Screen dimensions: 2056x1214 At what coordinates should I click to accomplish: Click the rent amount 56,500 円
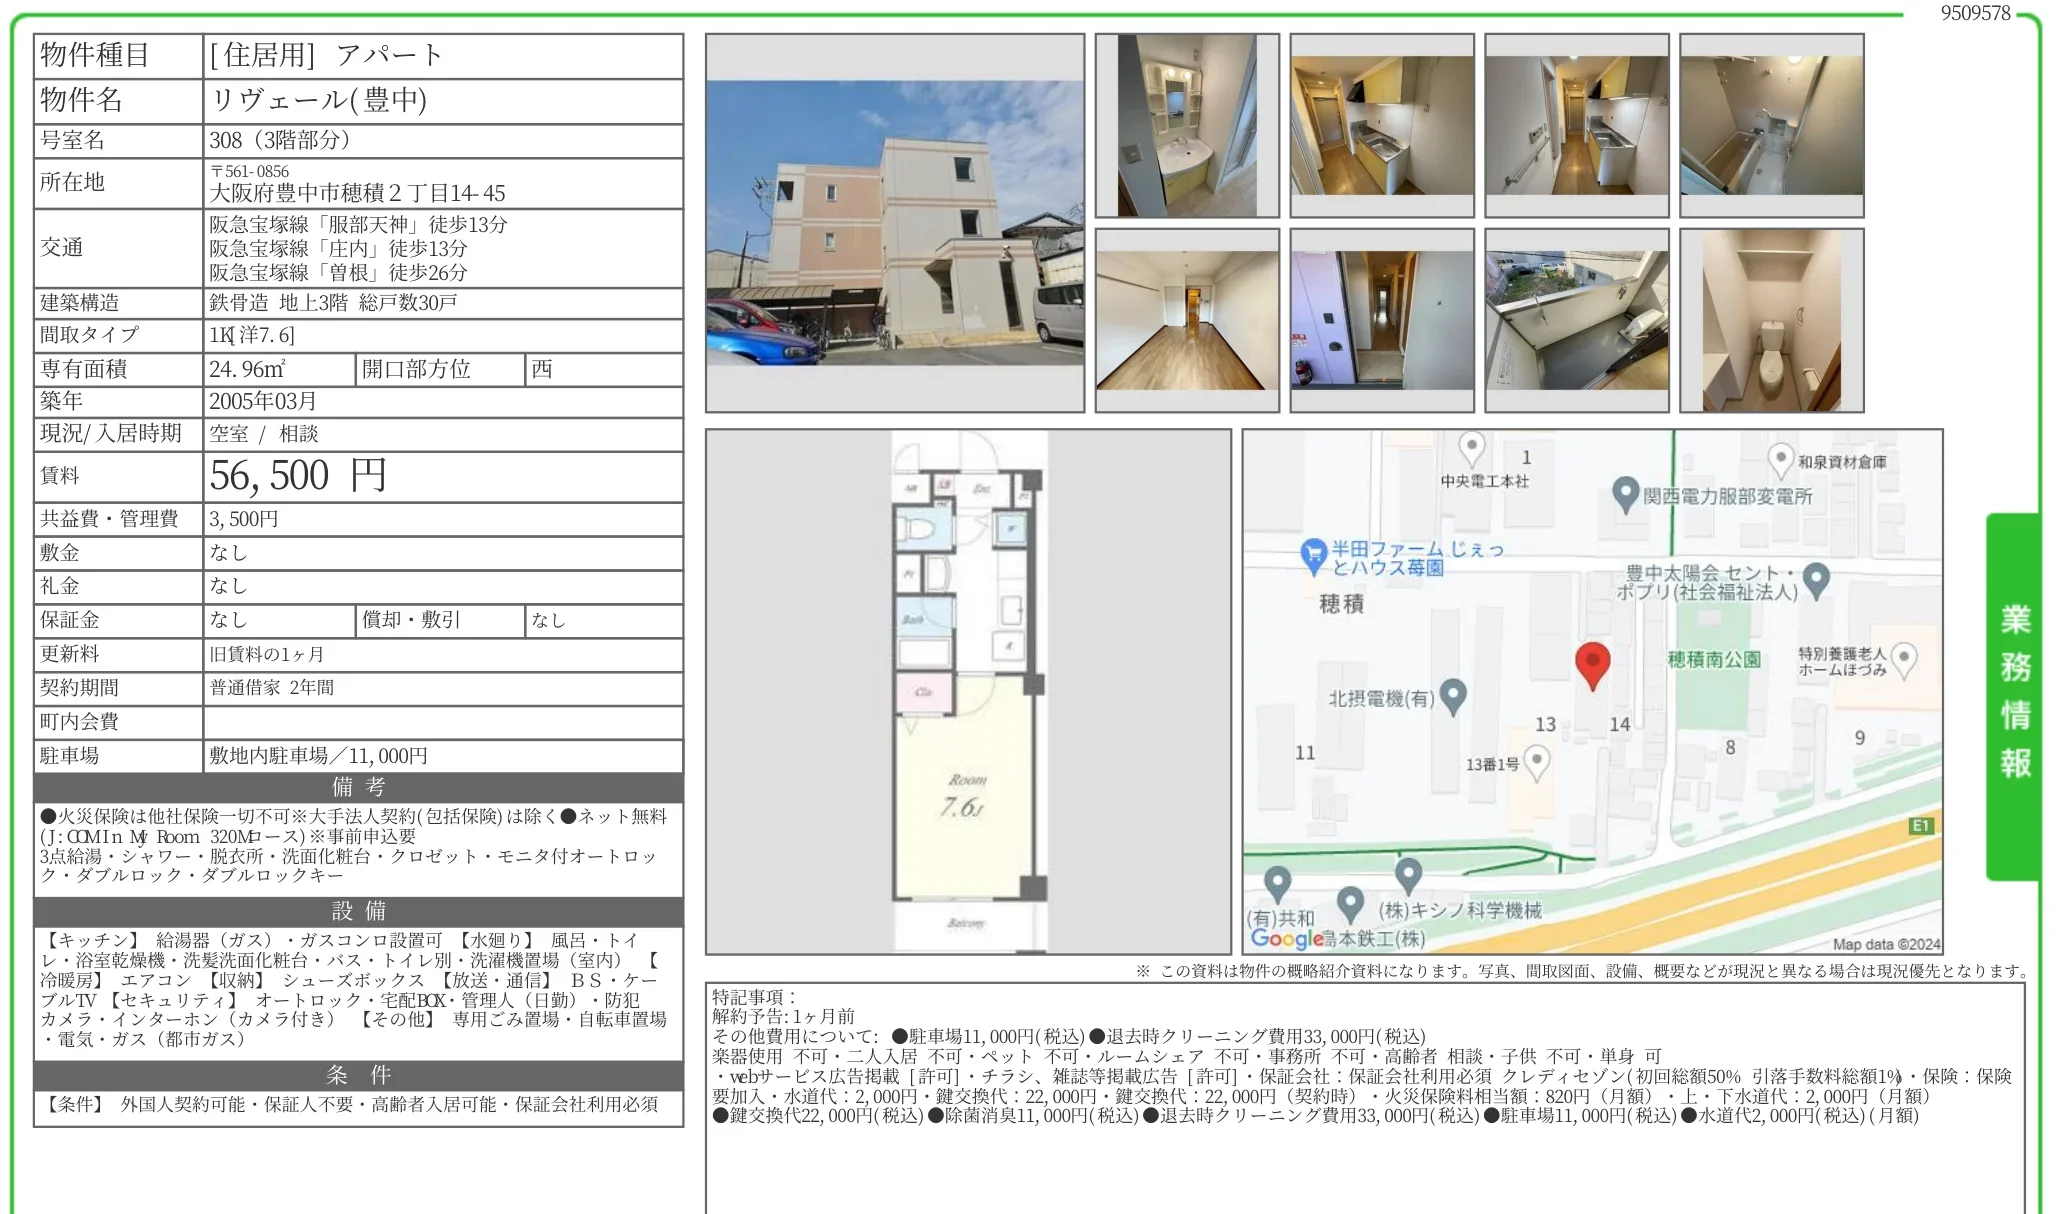click(x=298, y=476)
